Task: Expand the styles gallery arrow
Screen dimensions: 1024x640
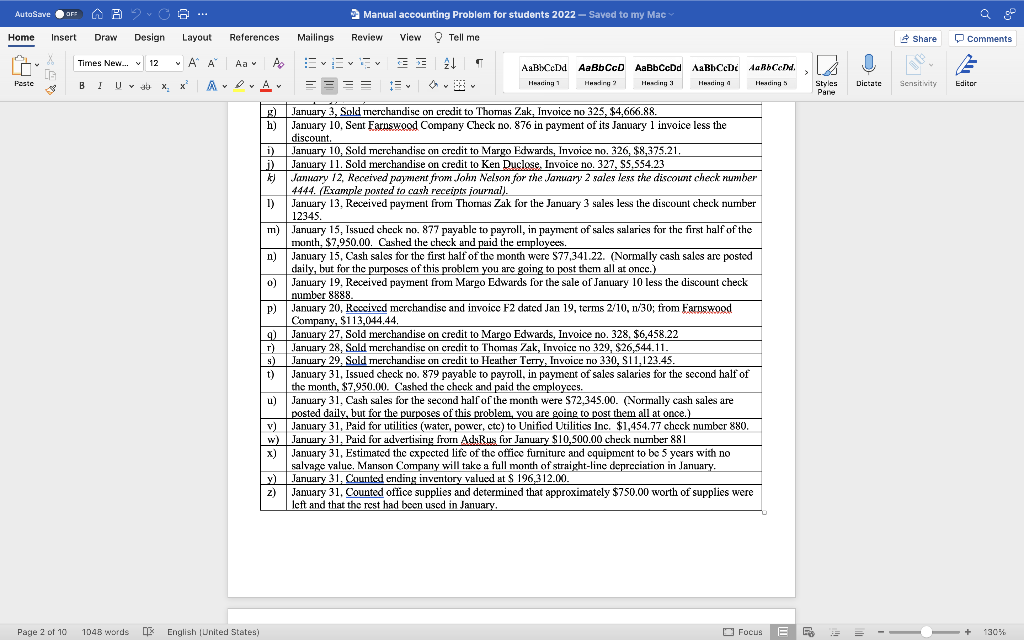Action: pyautogui.click(x=806, y=72)
